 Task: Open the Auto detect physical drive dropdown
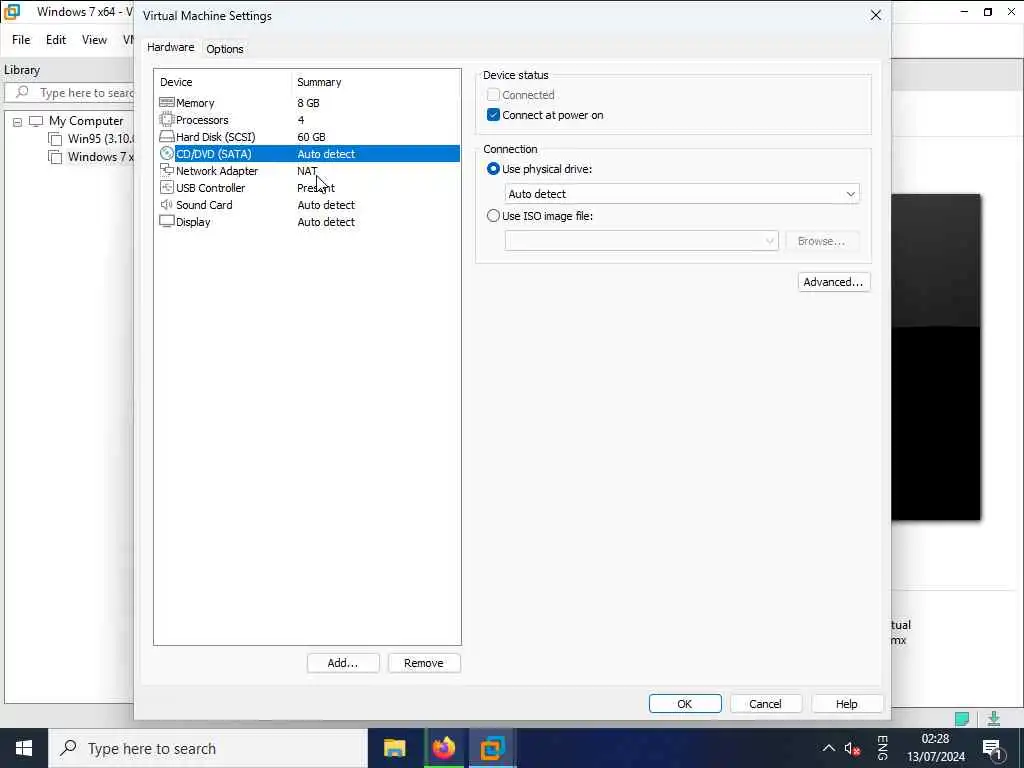coord(682,194)
